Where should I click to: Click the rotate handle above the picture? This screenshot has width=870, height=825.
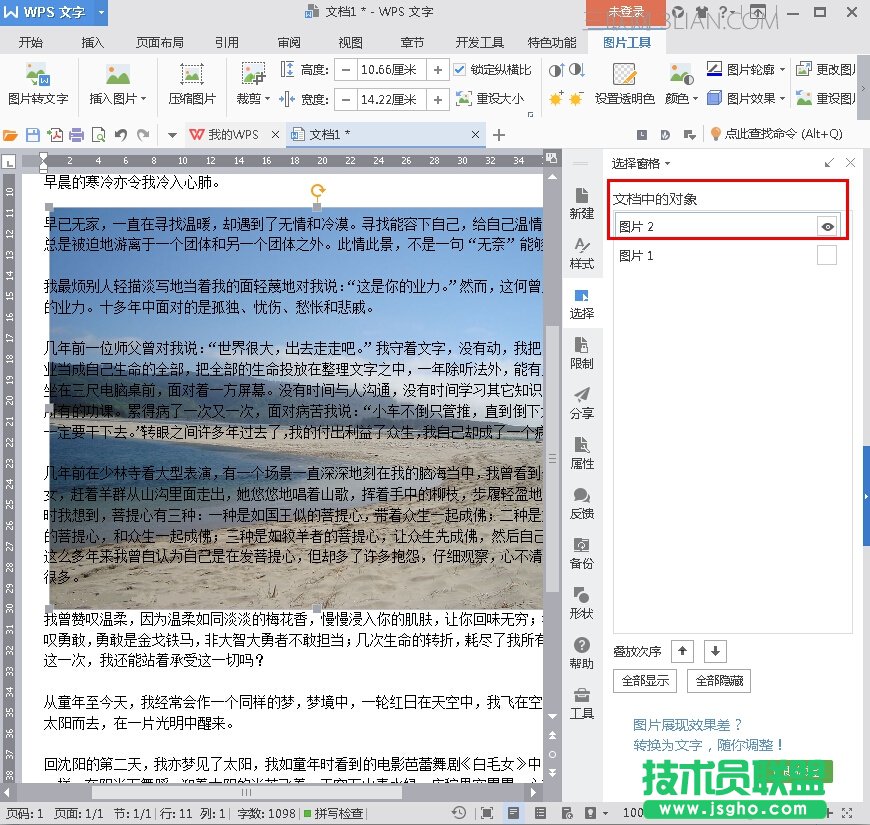click(x=318, y=190)
